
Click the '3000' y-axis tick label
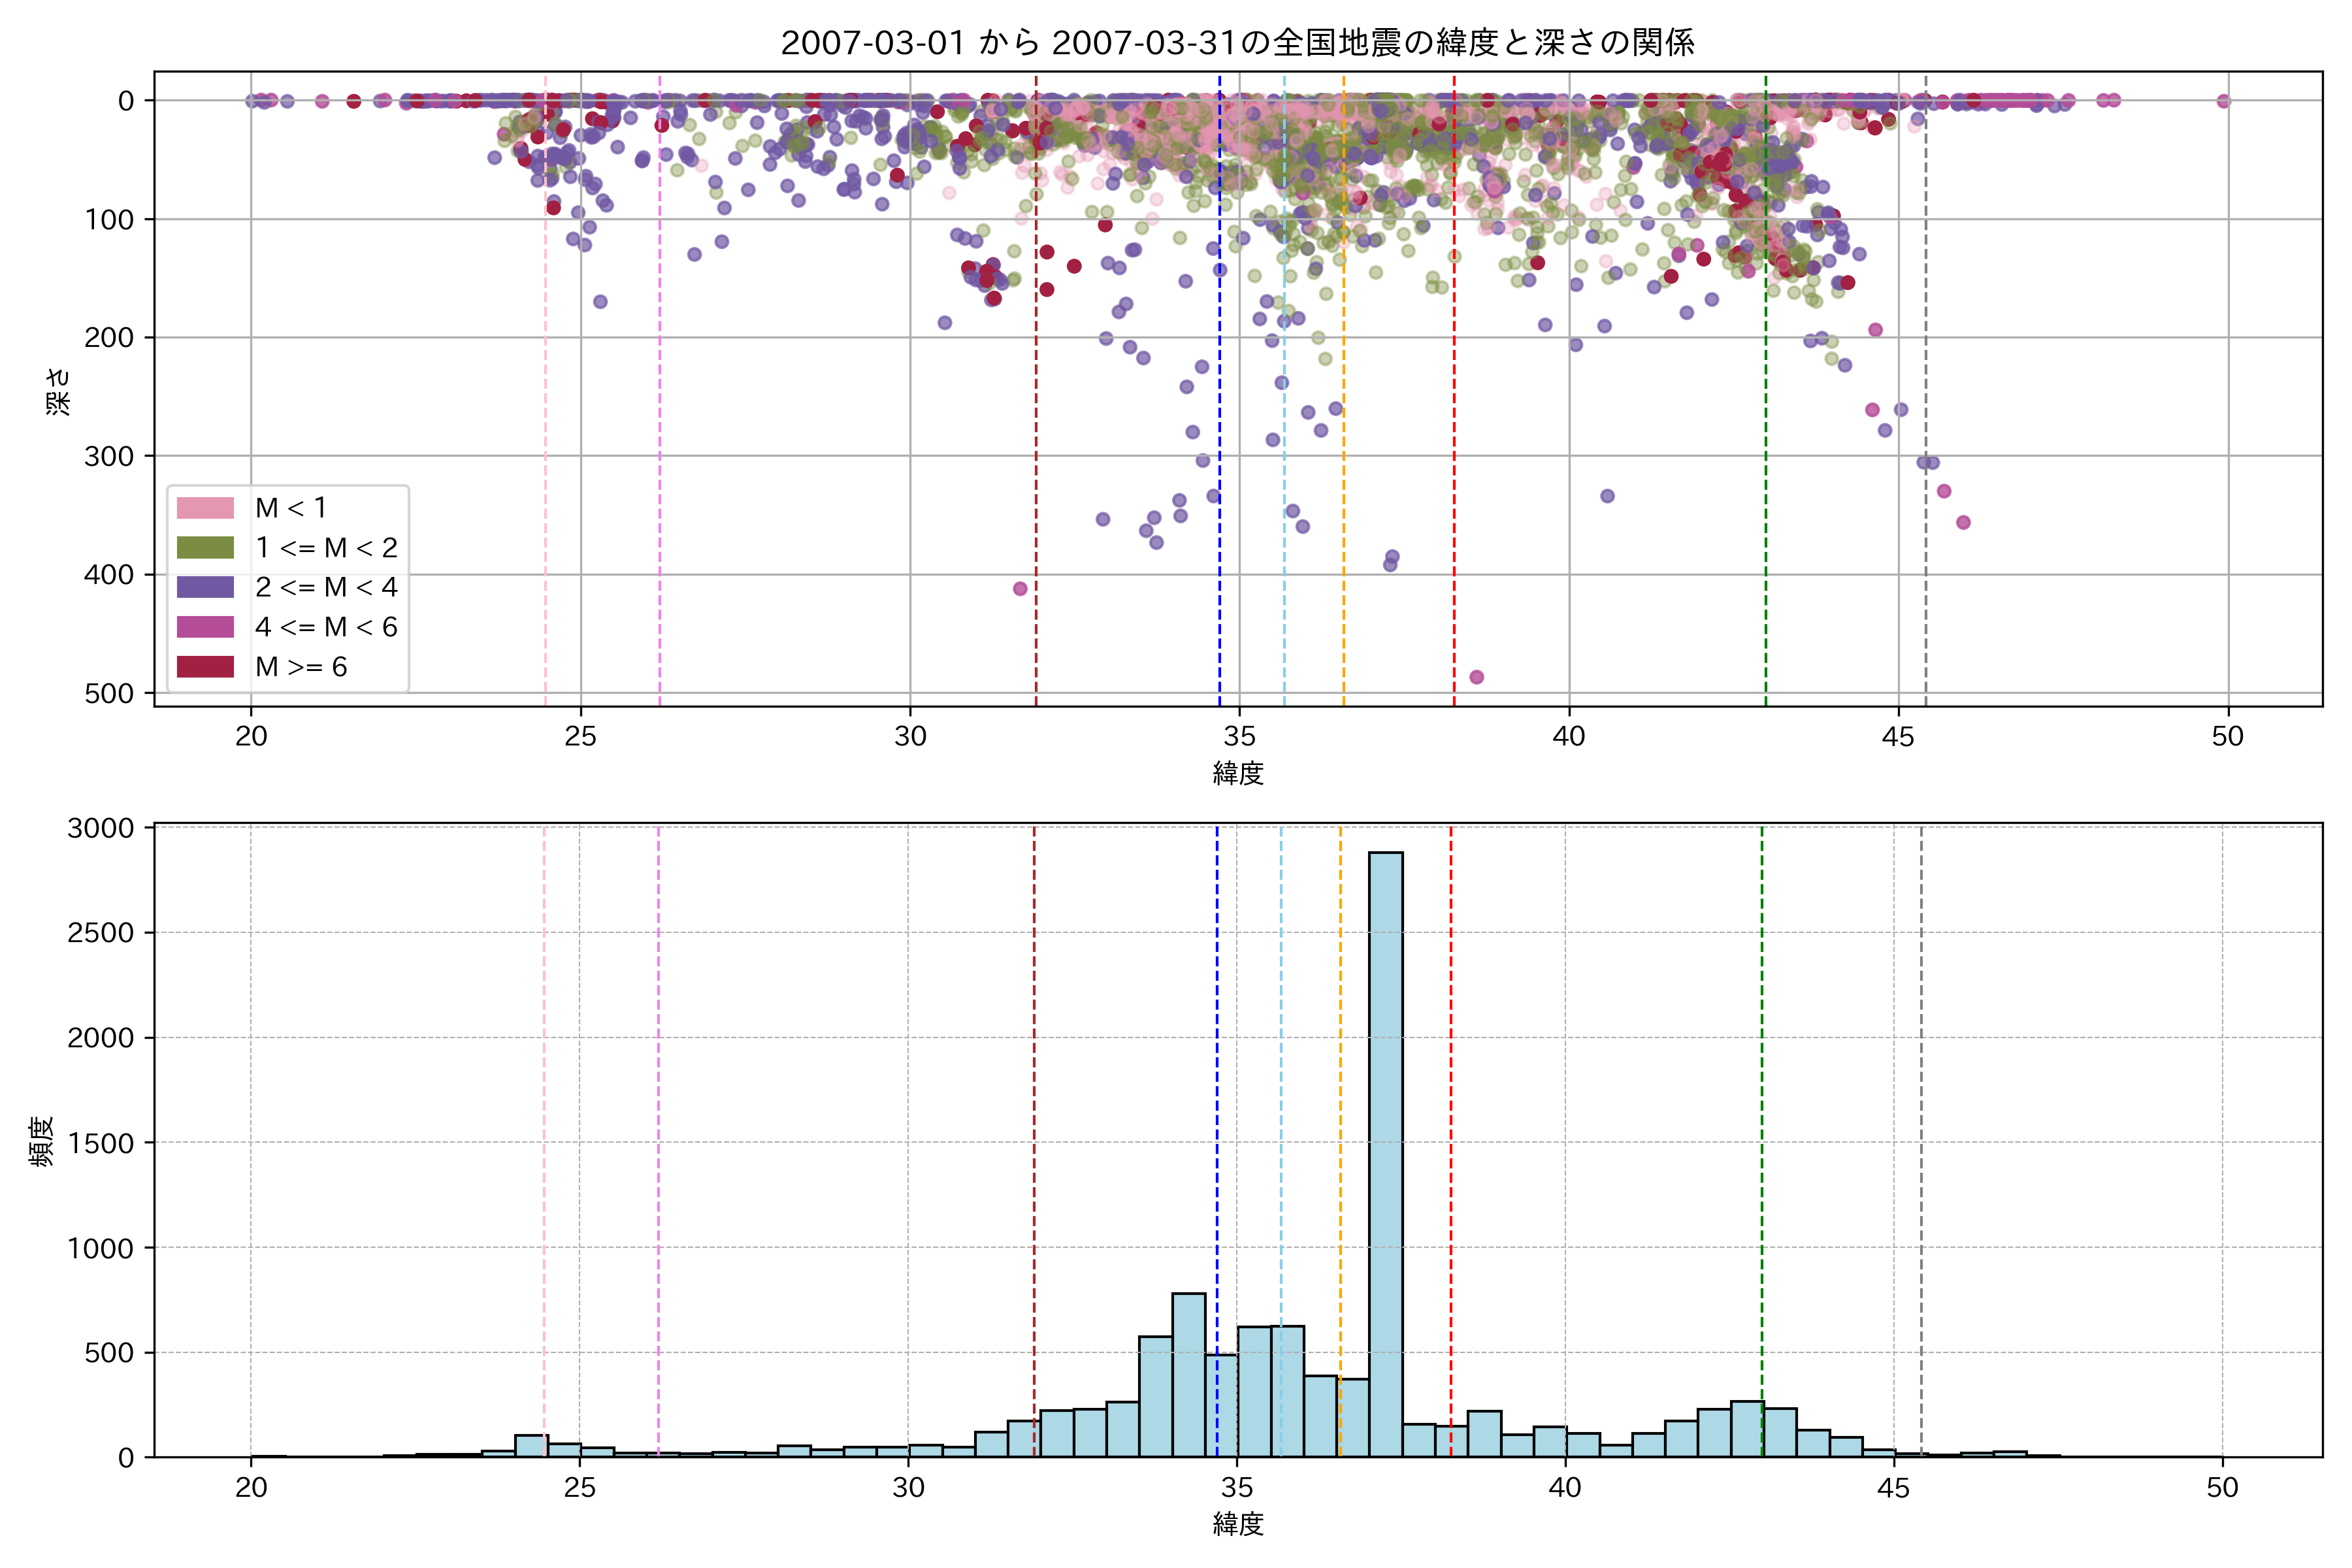tap(100, 828)
